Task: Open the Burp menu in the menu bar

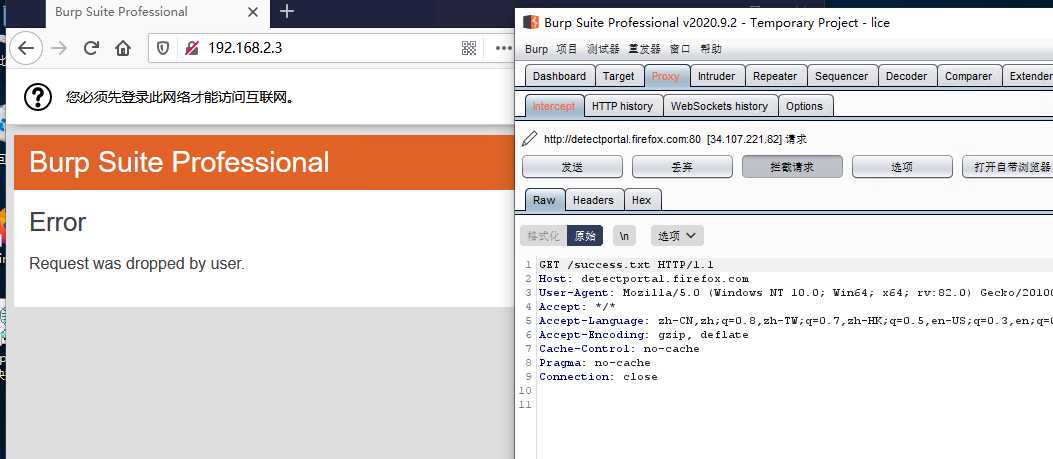Action: click(536, 49)
